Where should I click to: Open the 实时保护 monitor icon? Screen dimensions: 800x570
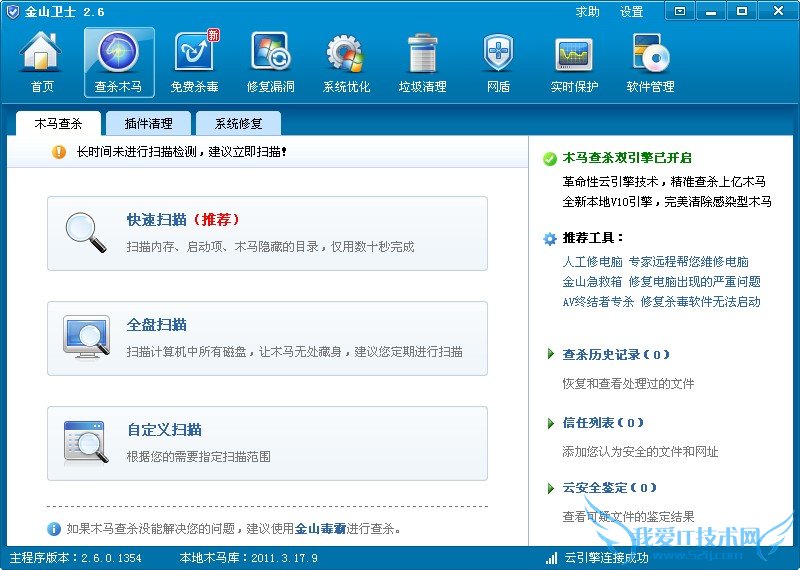[574, 54]
